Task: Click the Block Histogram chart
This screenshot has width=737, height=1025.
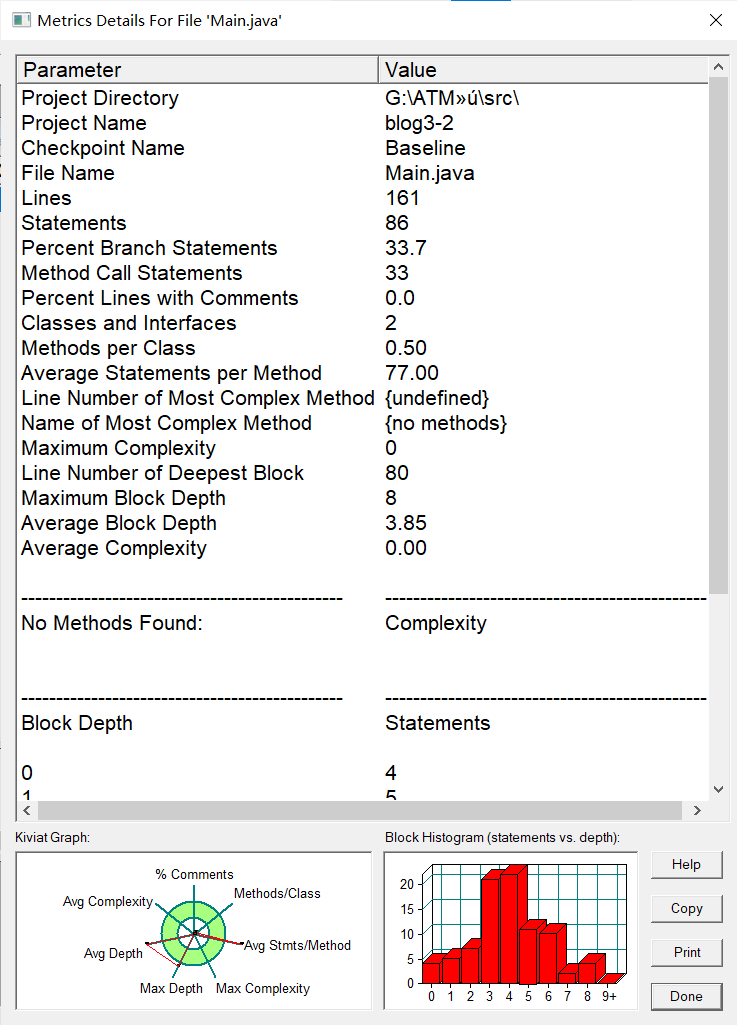Action: tap(511, 931)
